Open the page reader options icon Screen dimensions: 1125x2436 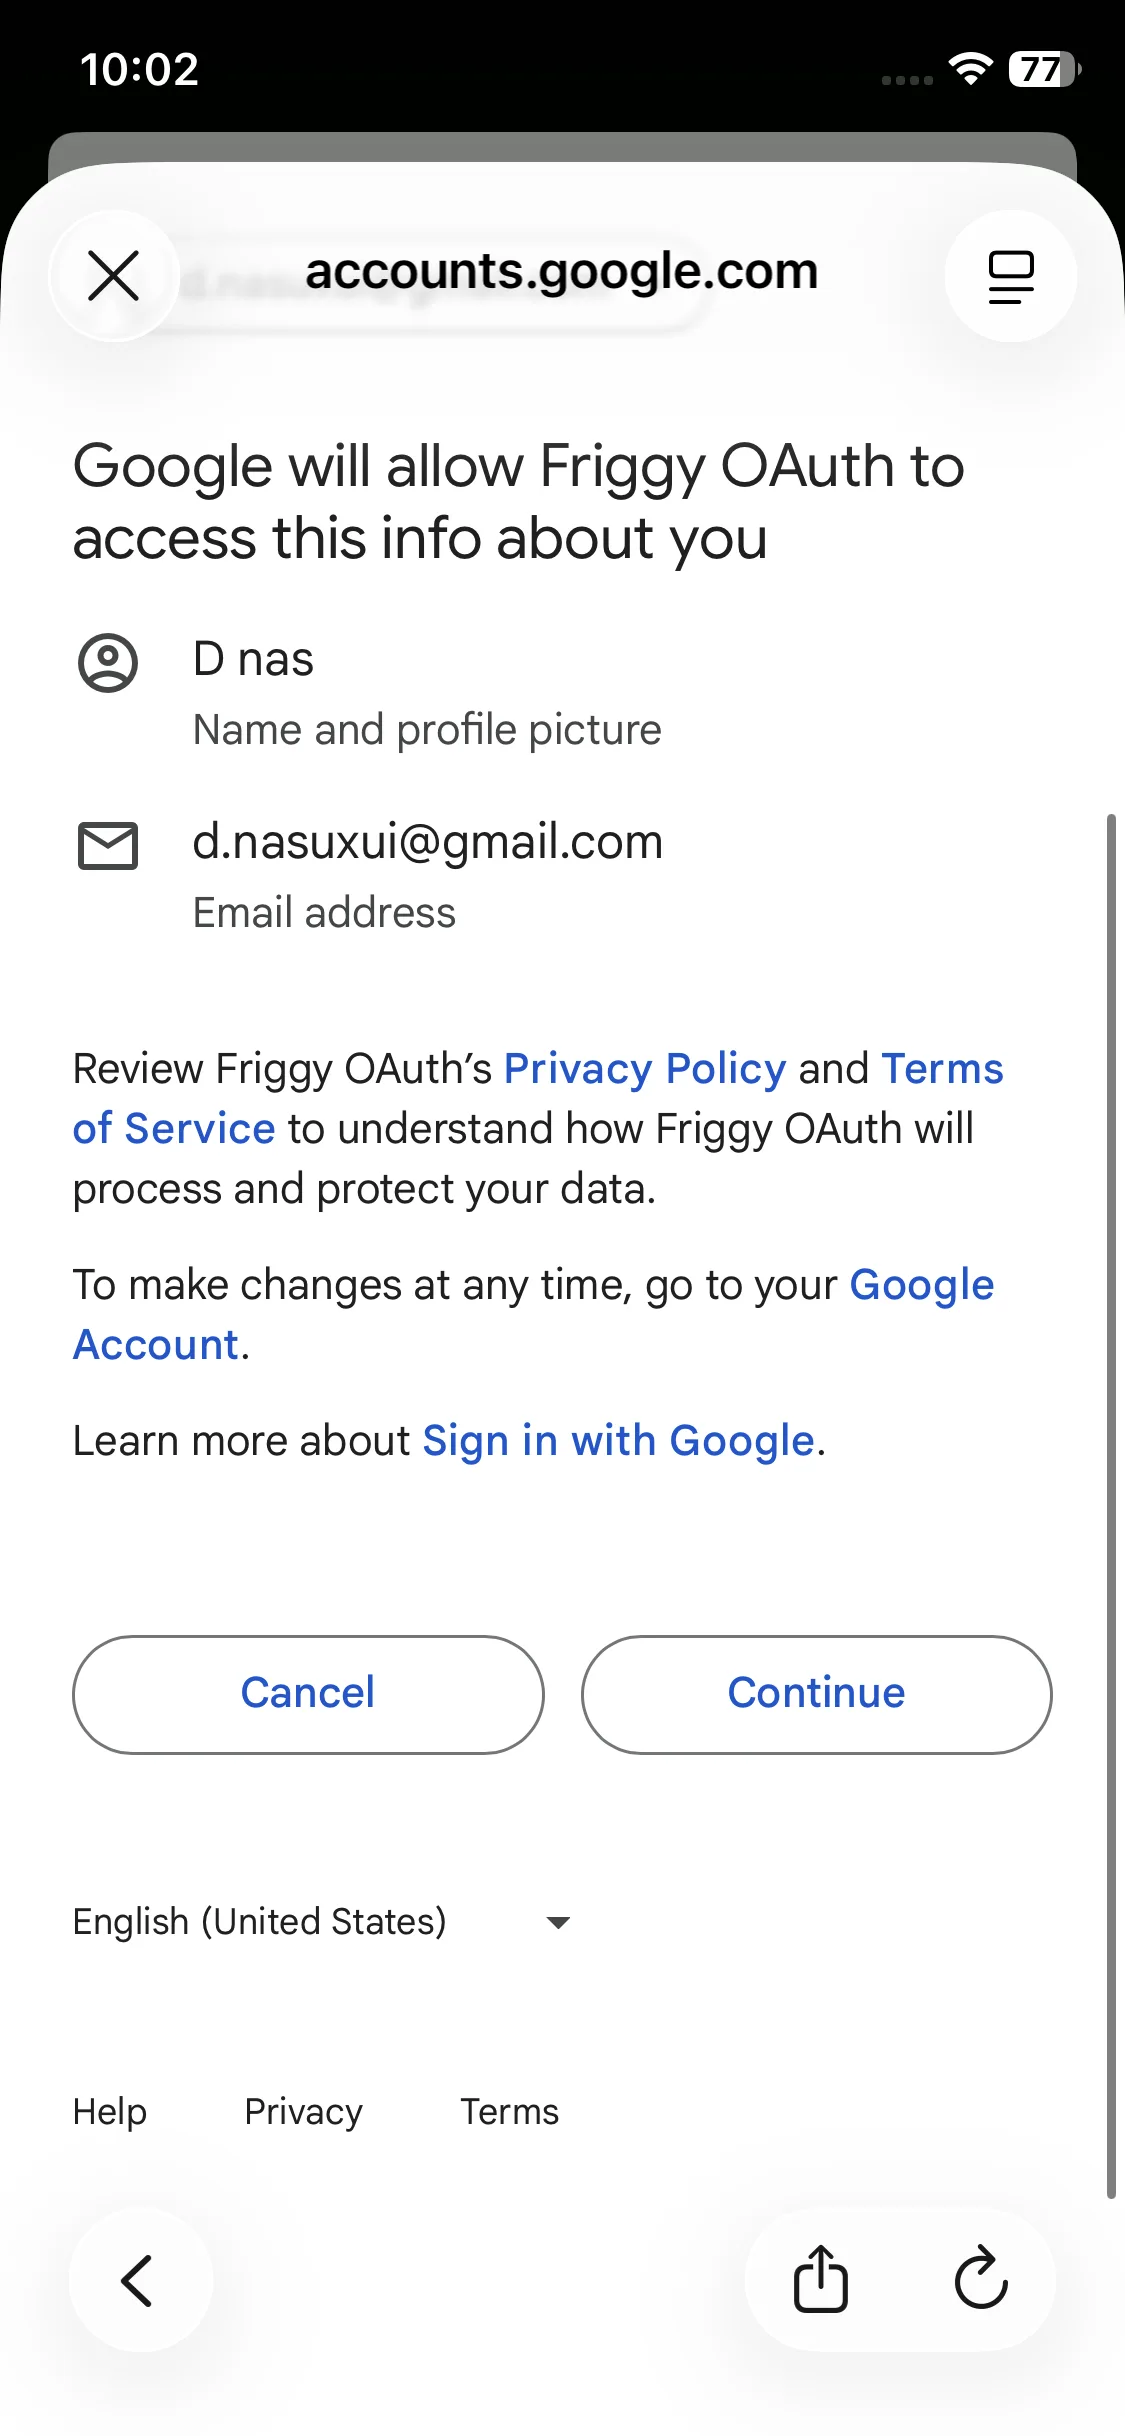point(1010,276)
